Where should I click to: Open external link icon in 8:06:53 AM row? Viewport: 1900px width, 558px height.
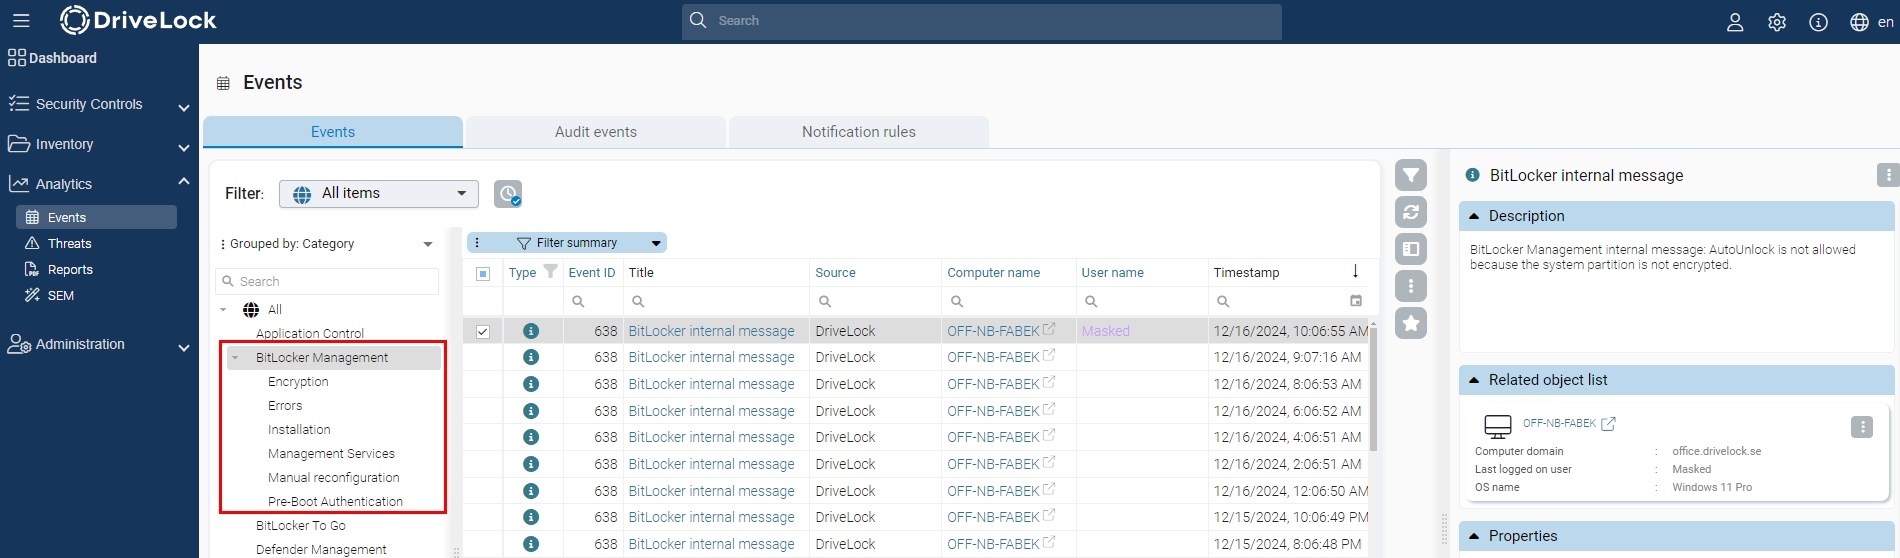coord(1049,382)
